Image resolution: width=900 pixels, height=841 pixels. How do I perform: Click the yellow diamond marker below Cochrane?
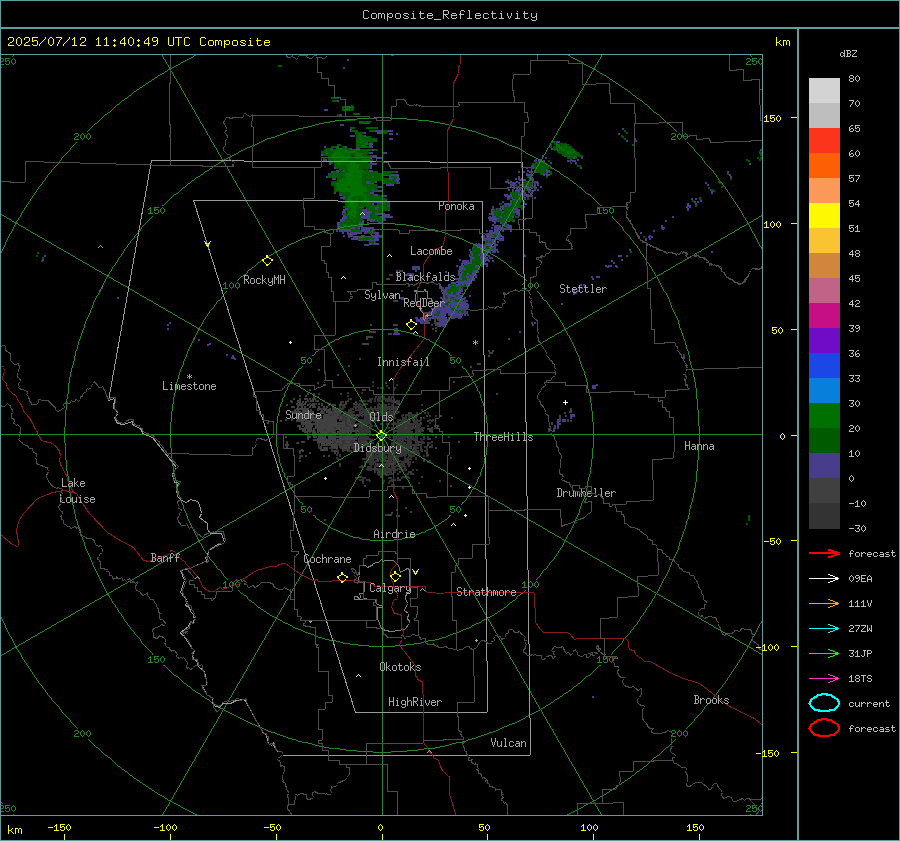342,577
